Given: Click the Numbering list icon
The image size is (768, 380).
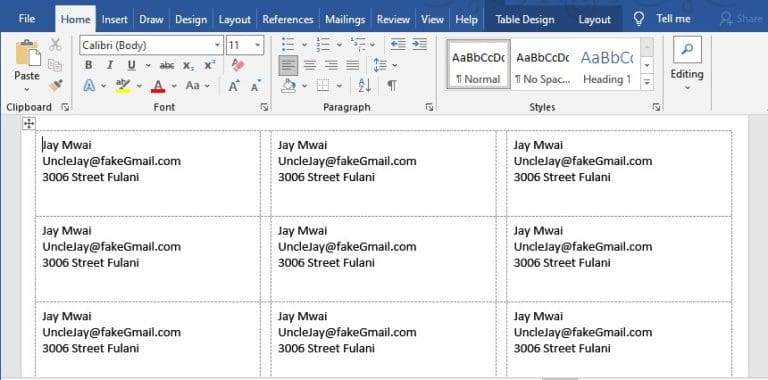Looking at the screenshot, I should (323, 45).
